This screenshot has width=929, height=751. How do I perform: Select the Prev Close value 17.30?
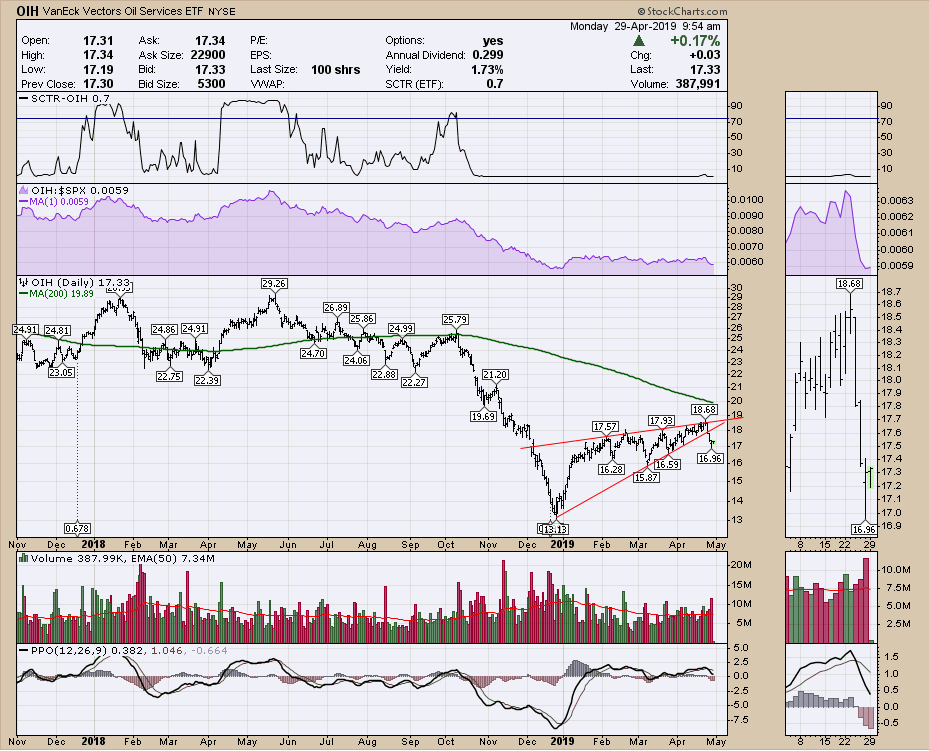pyautogui.click(x=98, y=84)
